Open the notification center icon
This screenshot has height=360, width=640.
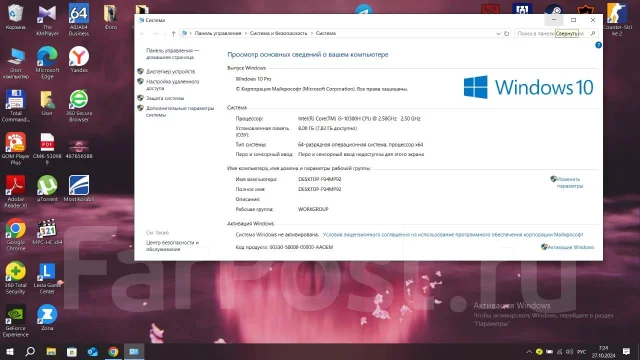coord(627,351)
